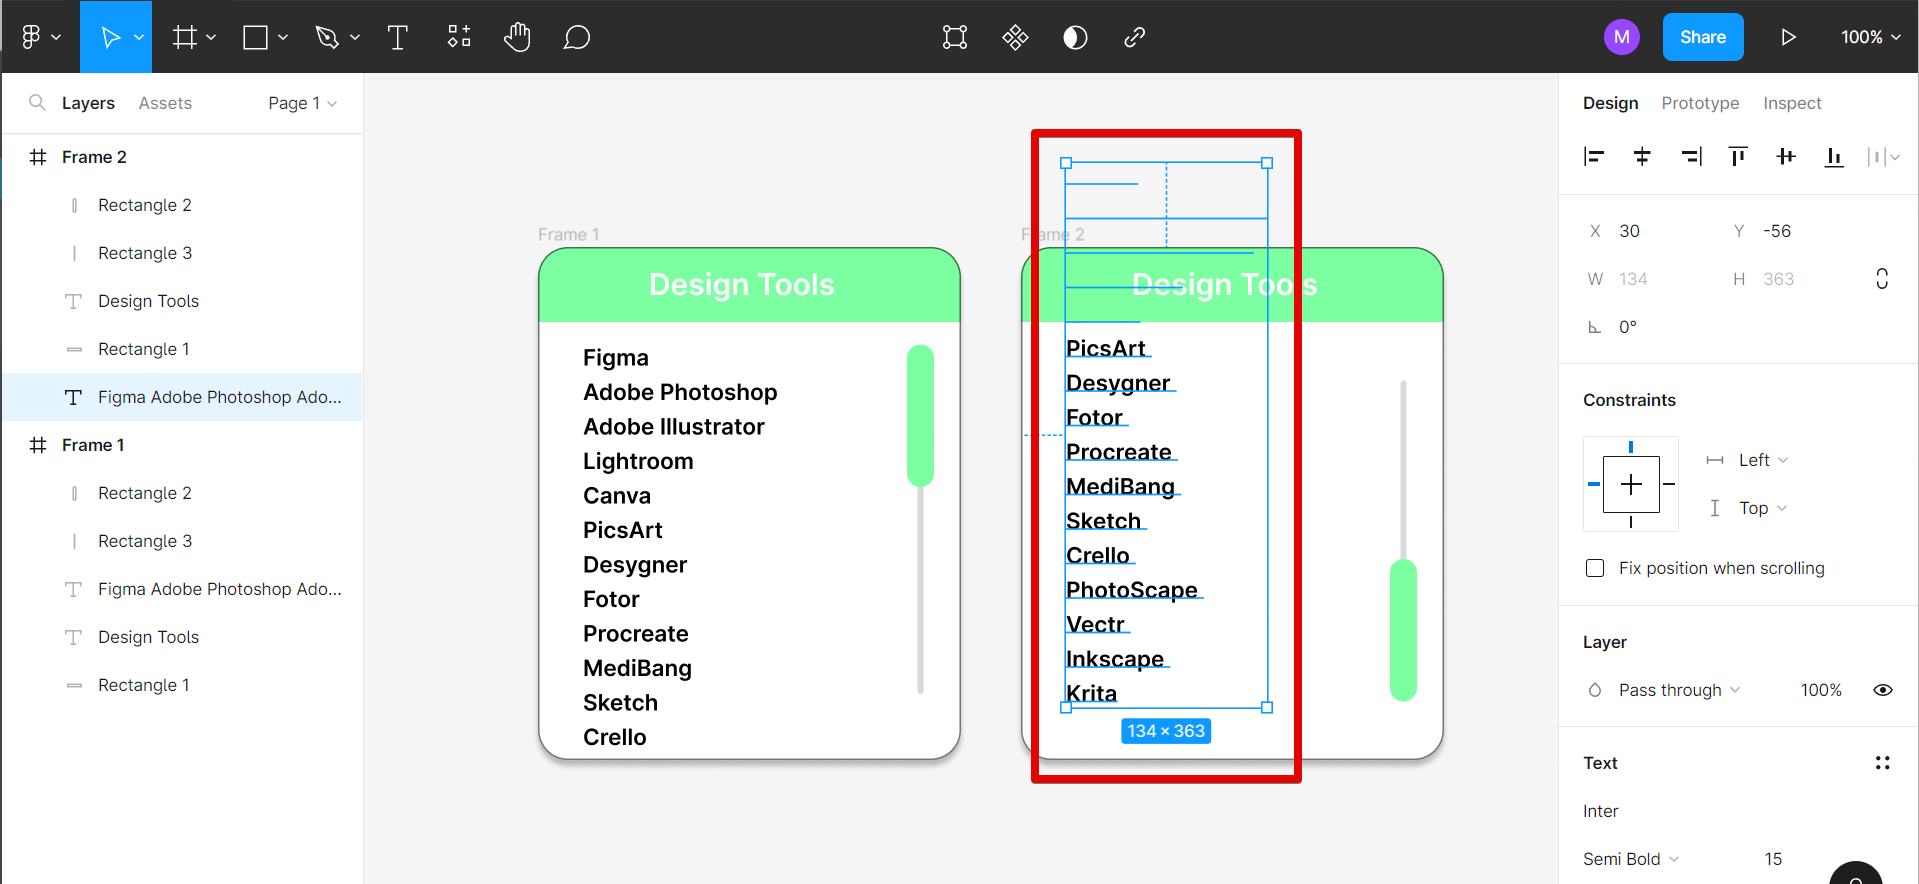Click the Present play icon
The height and width of the screenshot is (884, 1919).
(x=1788, y=38)
